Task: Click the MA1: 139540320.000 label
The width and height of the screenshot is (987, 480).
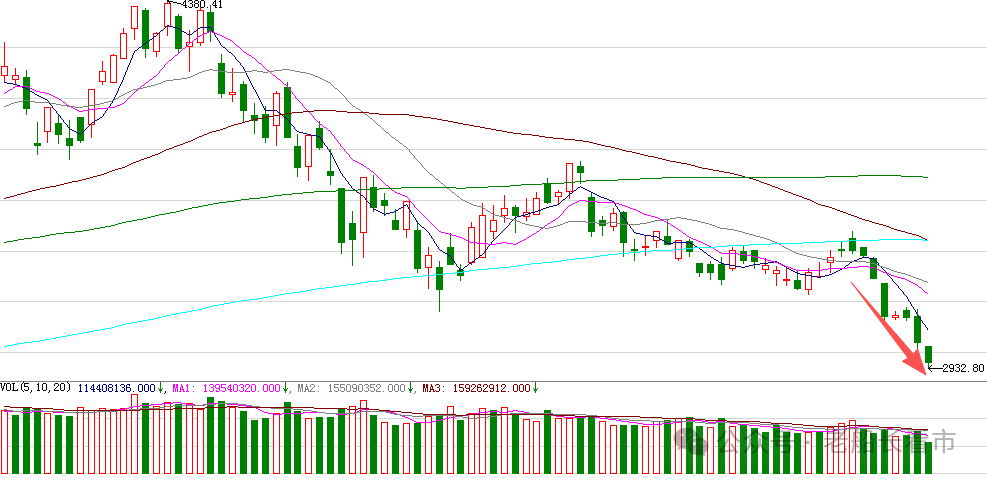Action: (x=225, y=388)
